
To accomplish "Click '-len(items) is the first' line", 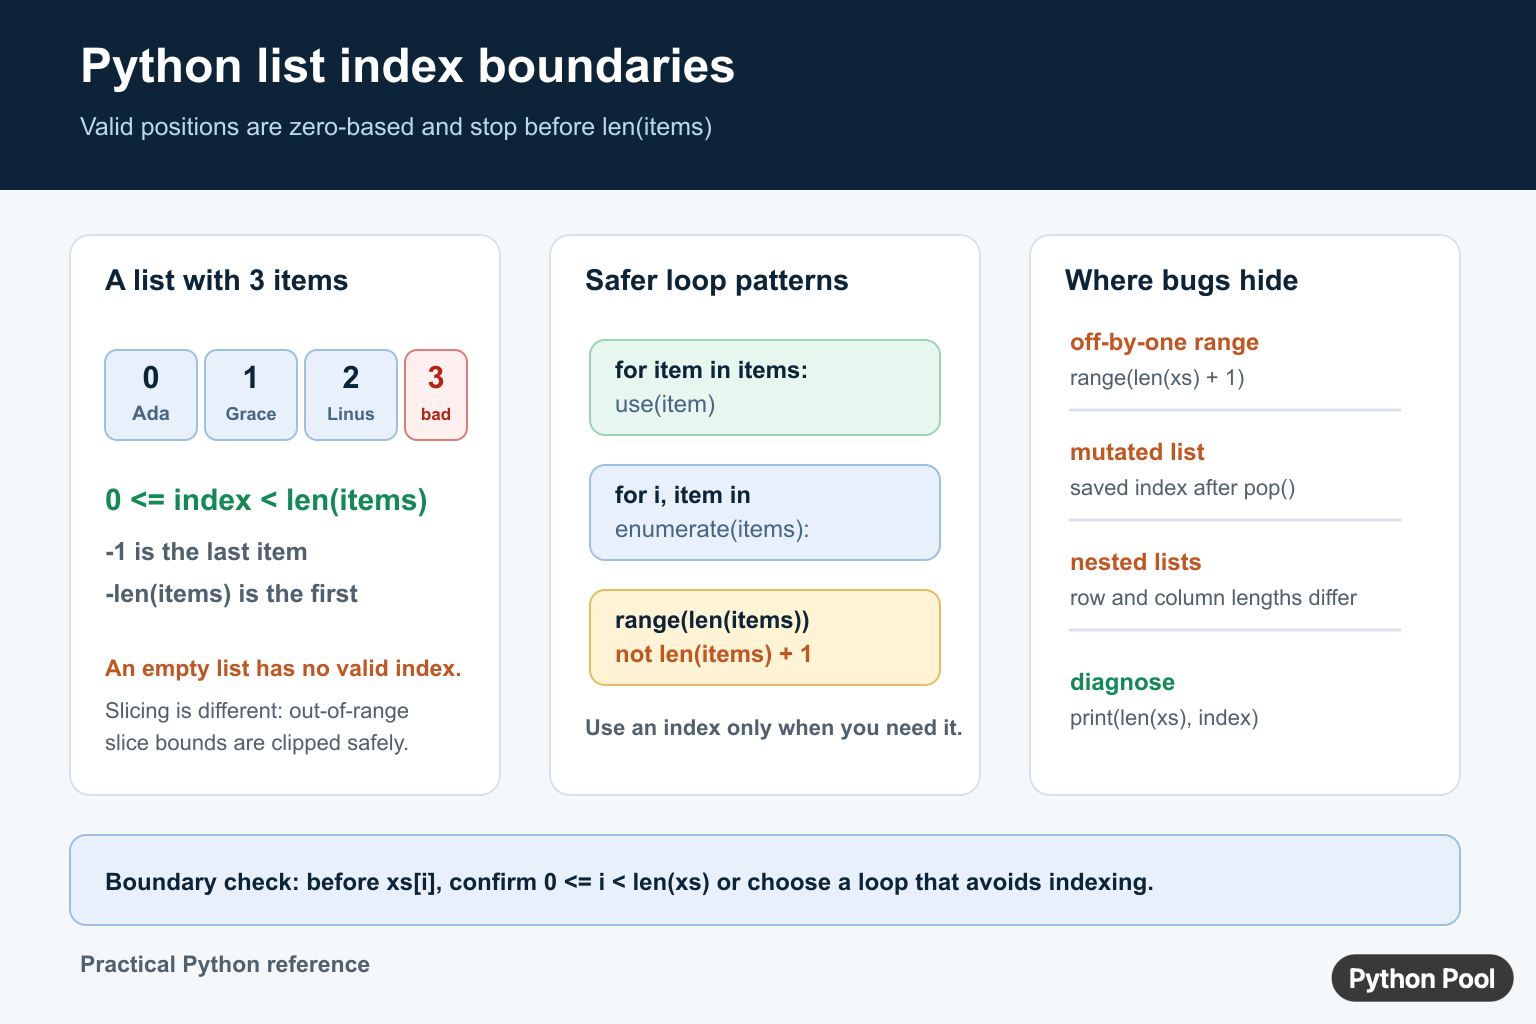I will (231, 594).
